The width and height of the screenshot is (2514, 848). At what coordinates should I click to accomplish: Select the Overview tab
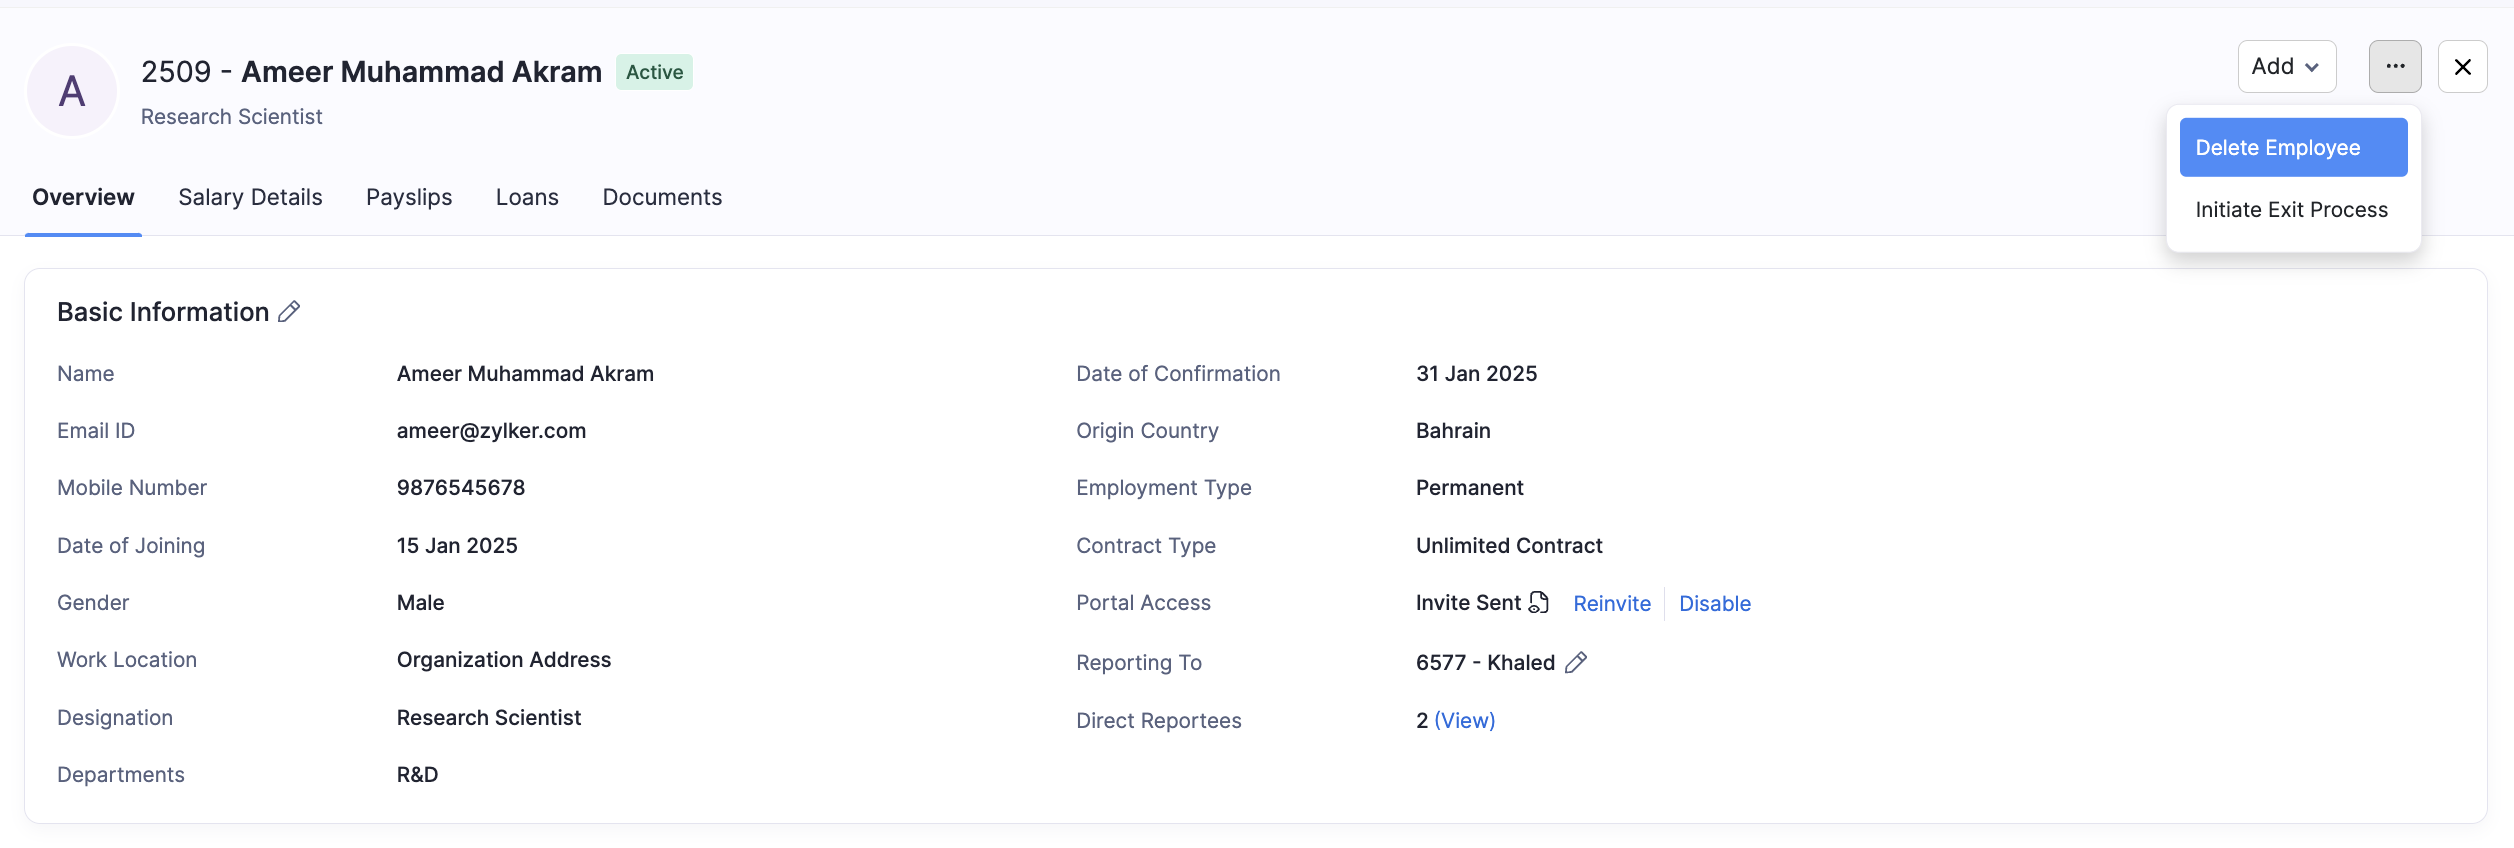click(x=83, y=197)
